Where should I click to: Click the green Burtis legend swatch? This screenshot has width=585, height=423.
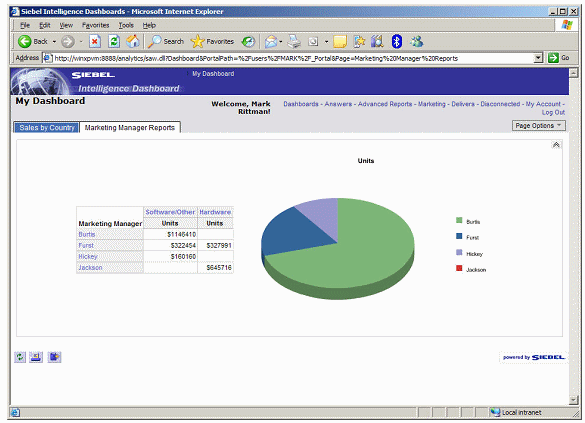pos(459,220)
